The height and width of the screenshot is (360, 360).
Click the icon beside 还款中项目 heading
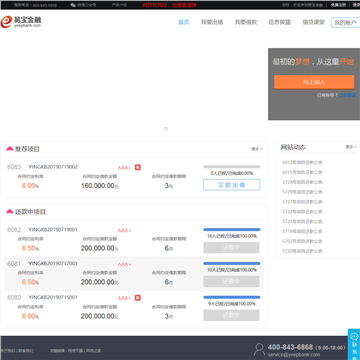pyautogui.click(x=10, y=211)
